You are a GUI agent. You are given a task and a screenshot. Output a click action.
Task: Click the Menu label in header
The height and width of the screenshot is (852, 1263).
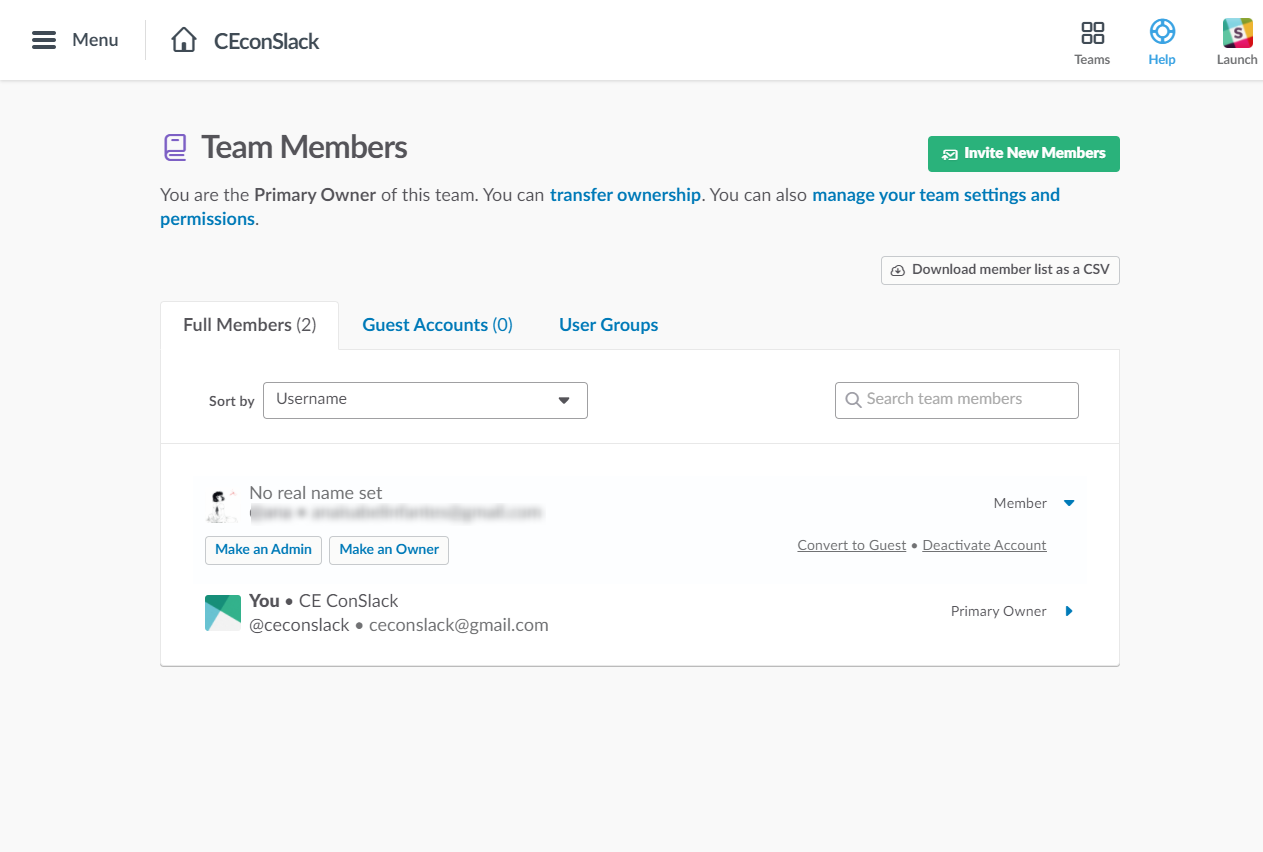(x=95, y=40)
